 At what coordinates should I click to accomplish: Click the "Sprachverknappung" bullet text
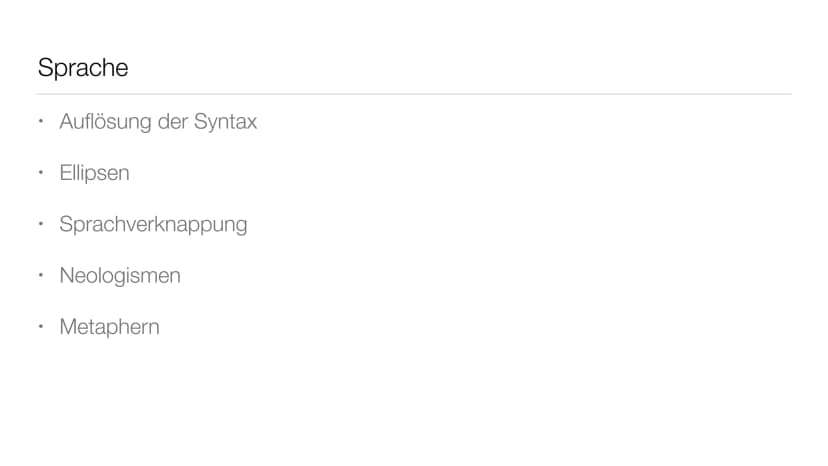(x=153, y=225)
